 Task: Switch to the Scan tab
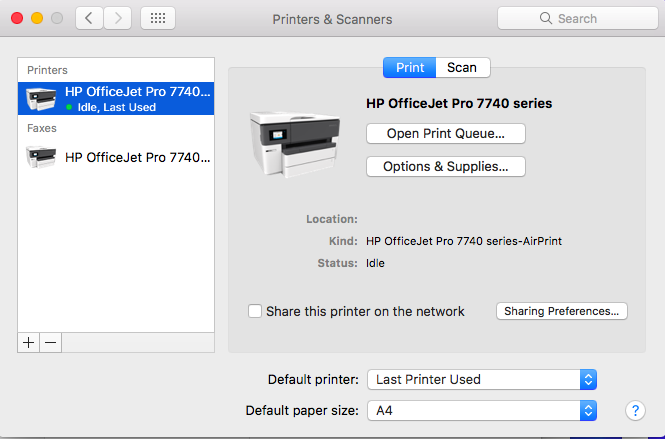coord(462,67)
